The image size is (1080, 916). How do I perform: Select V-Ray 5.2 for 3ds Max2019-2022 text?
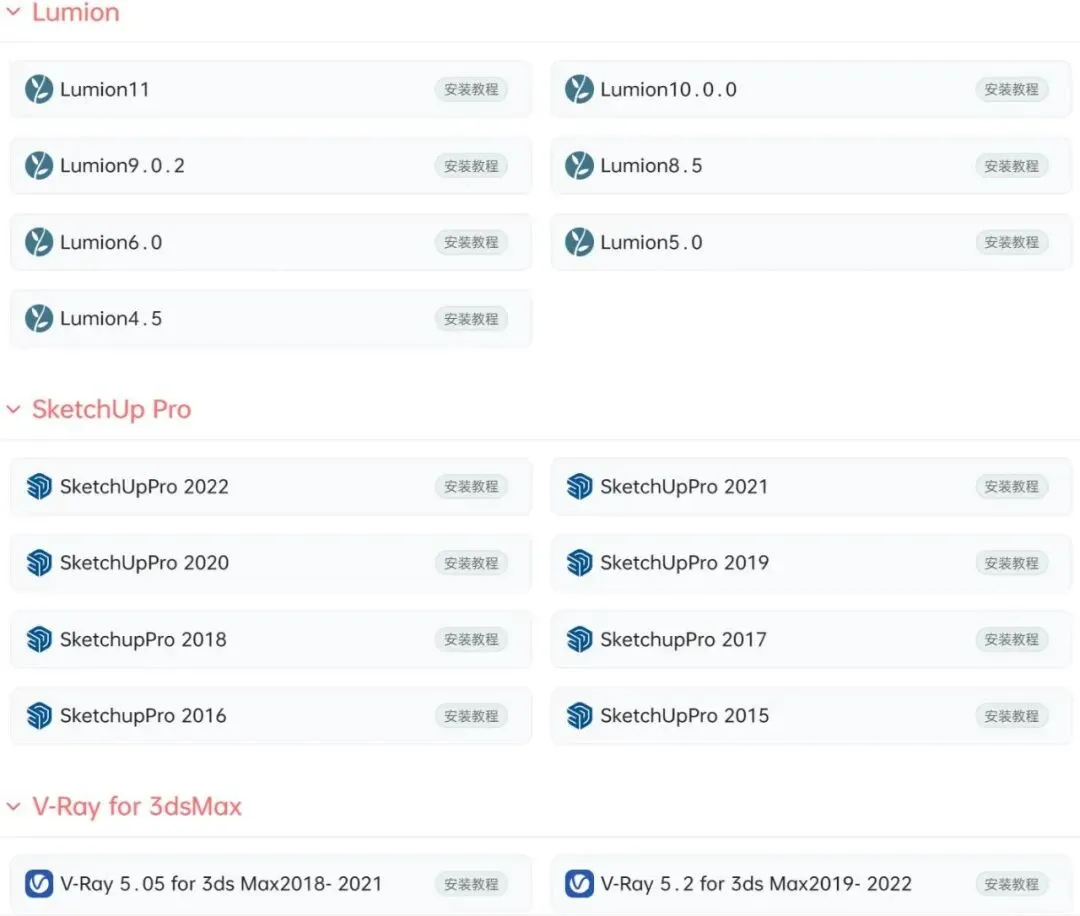(756, 884)
